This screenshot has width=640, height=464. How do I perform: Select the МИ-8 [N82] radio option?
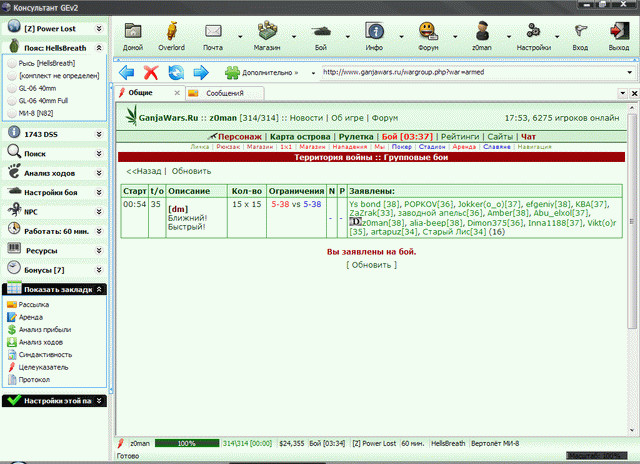point(12,113)
